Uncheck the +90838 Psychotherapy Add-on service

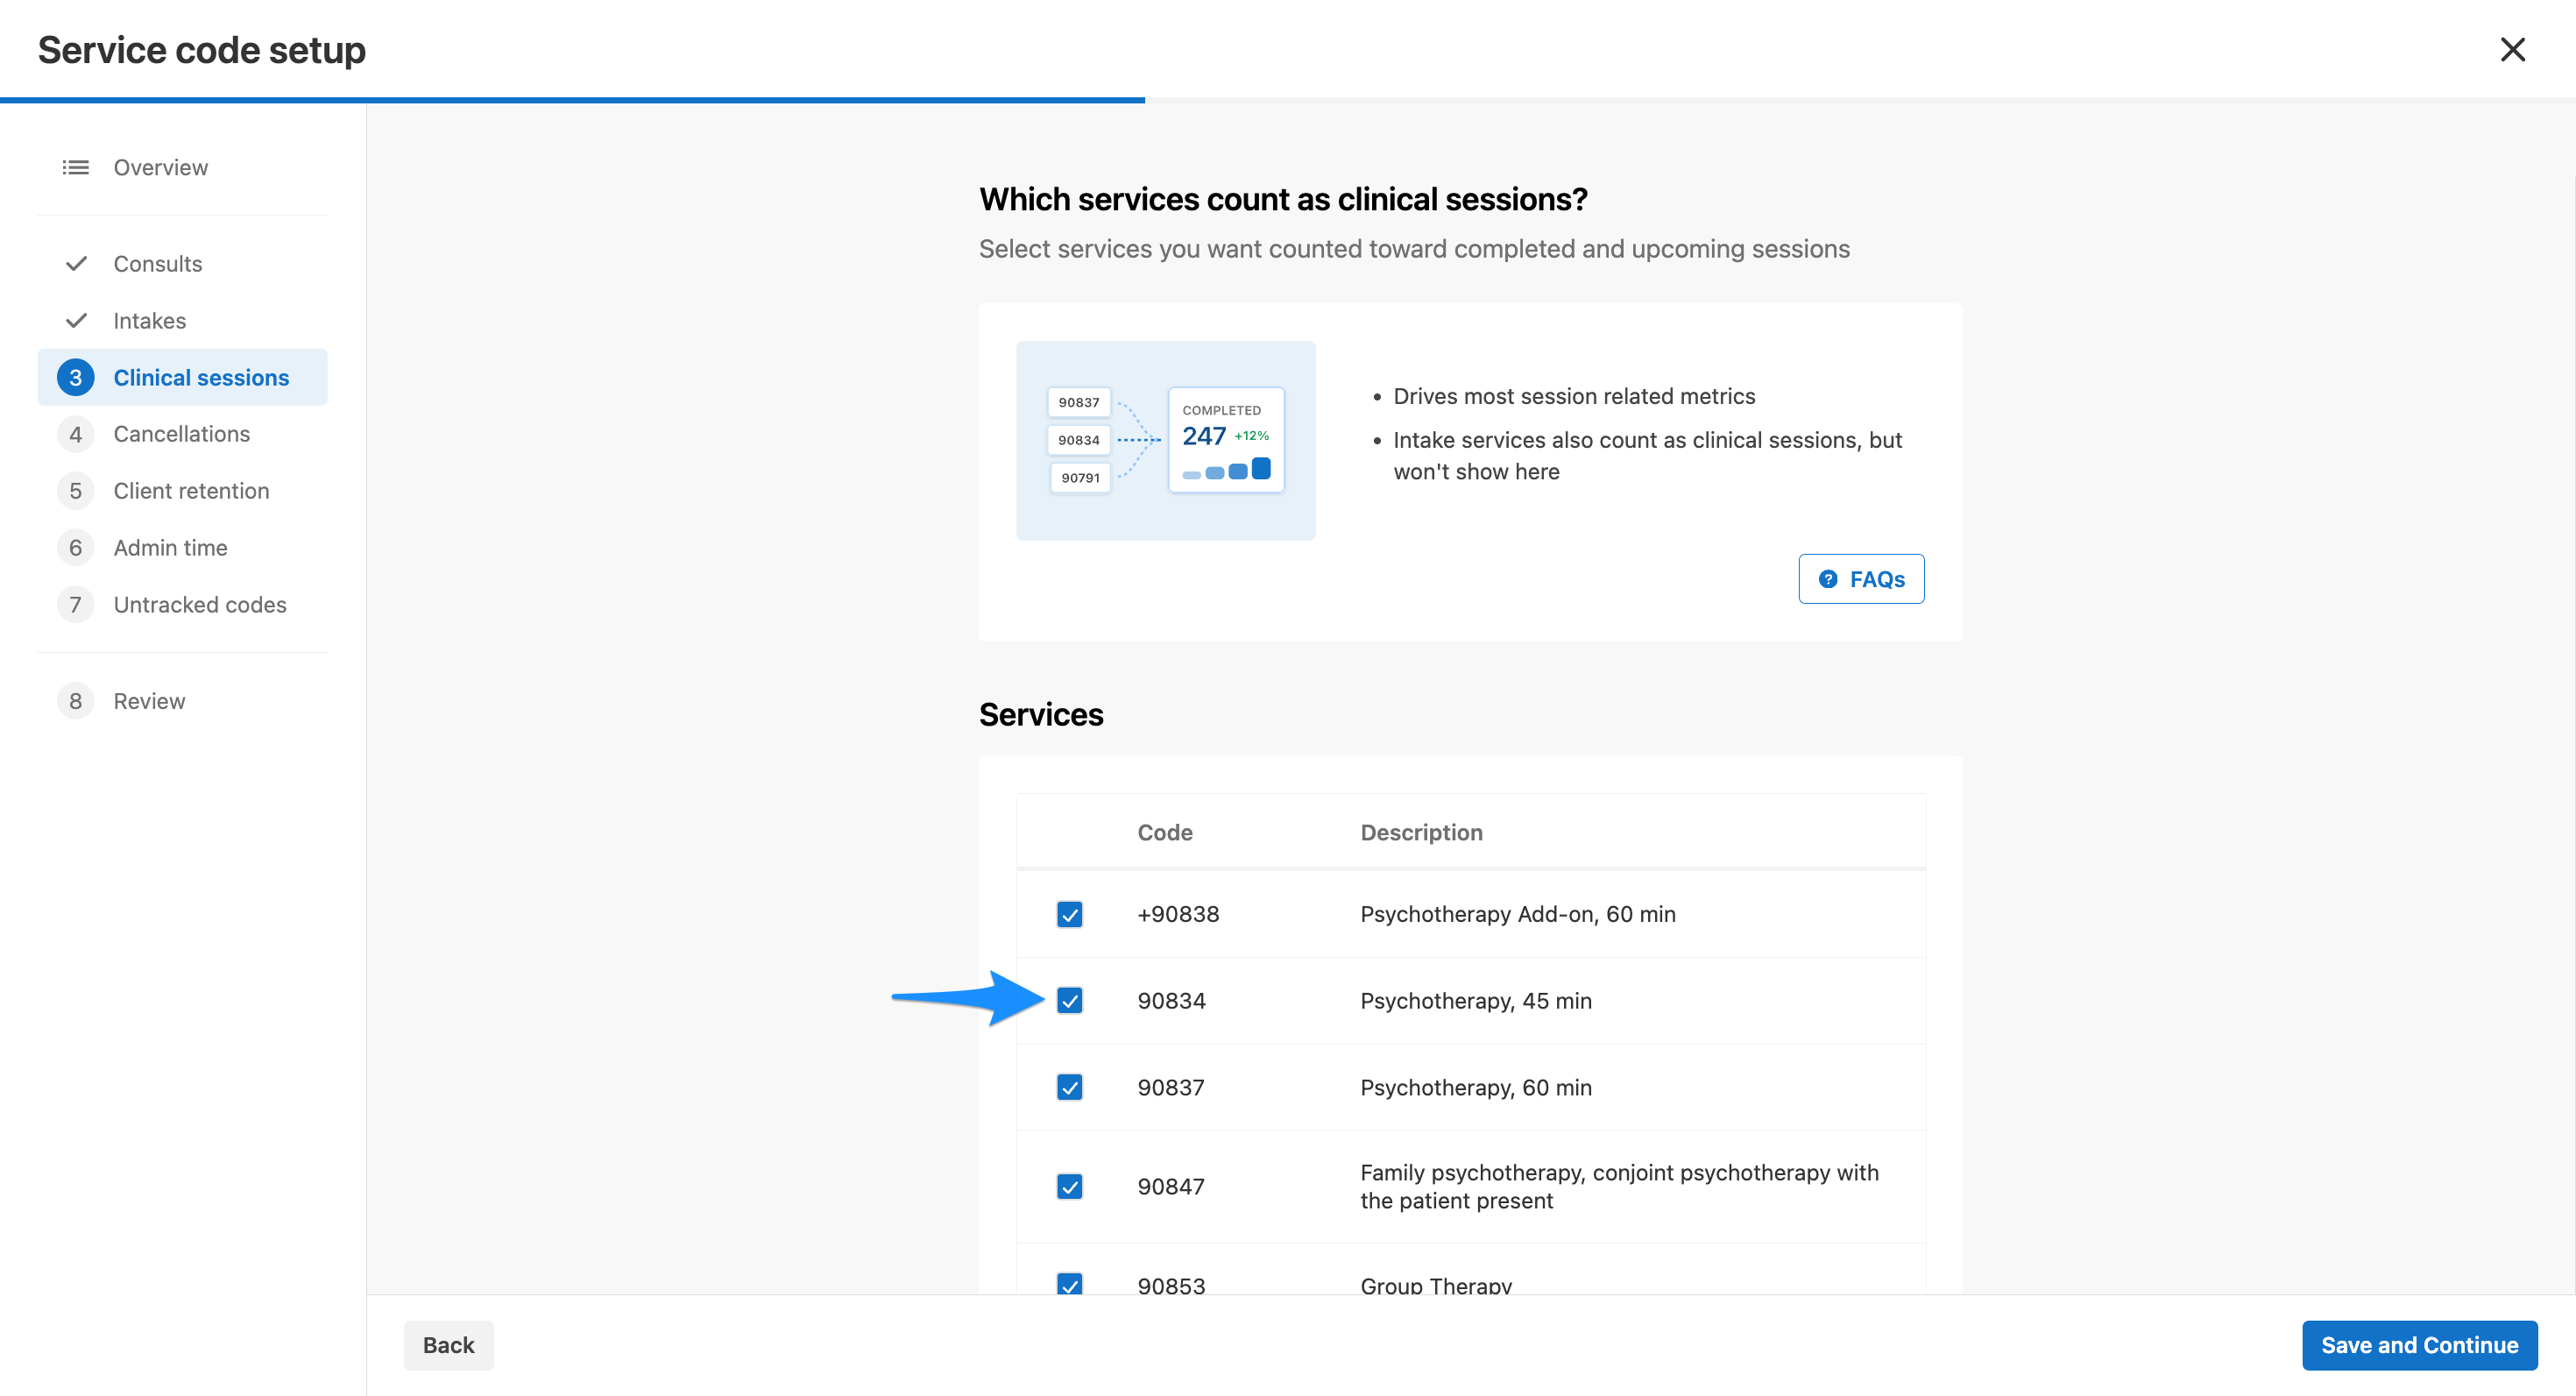(1069, 914)
